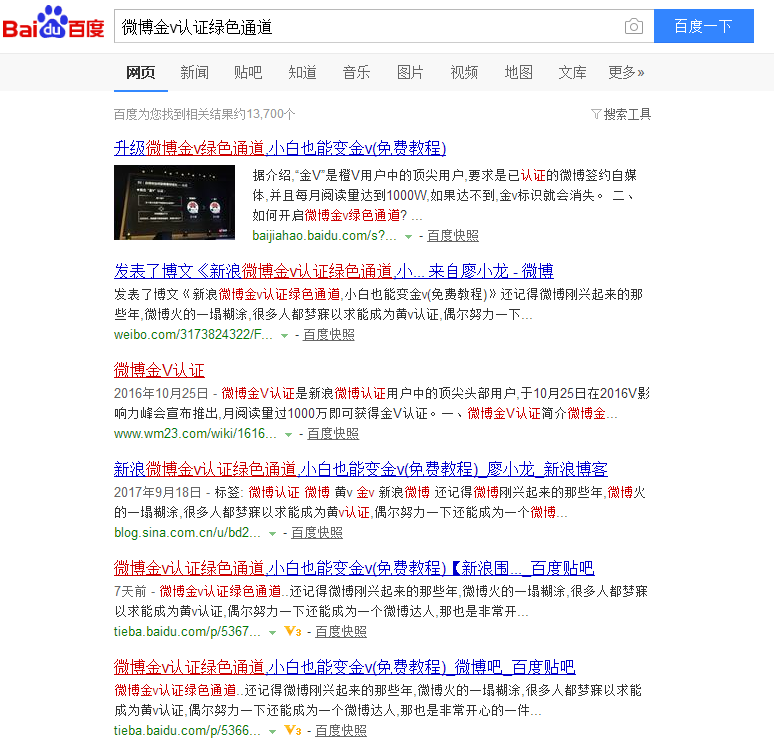Click the weibo.com/3173824322/F... URL
The height and width of the screenshot is (750, 774).
[193, 335]
